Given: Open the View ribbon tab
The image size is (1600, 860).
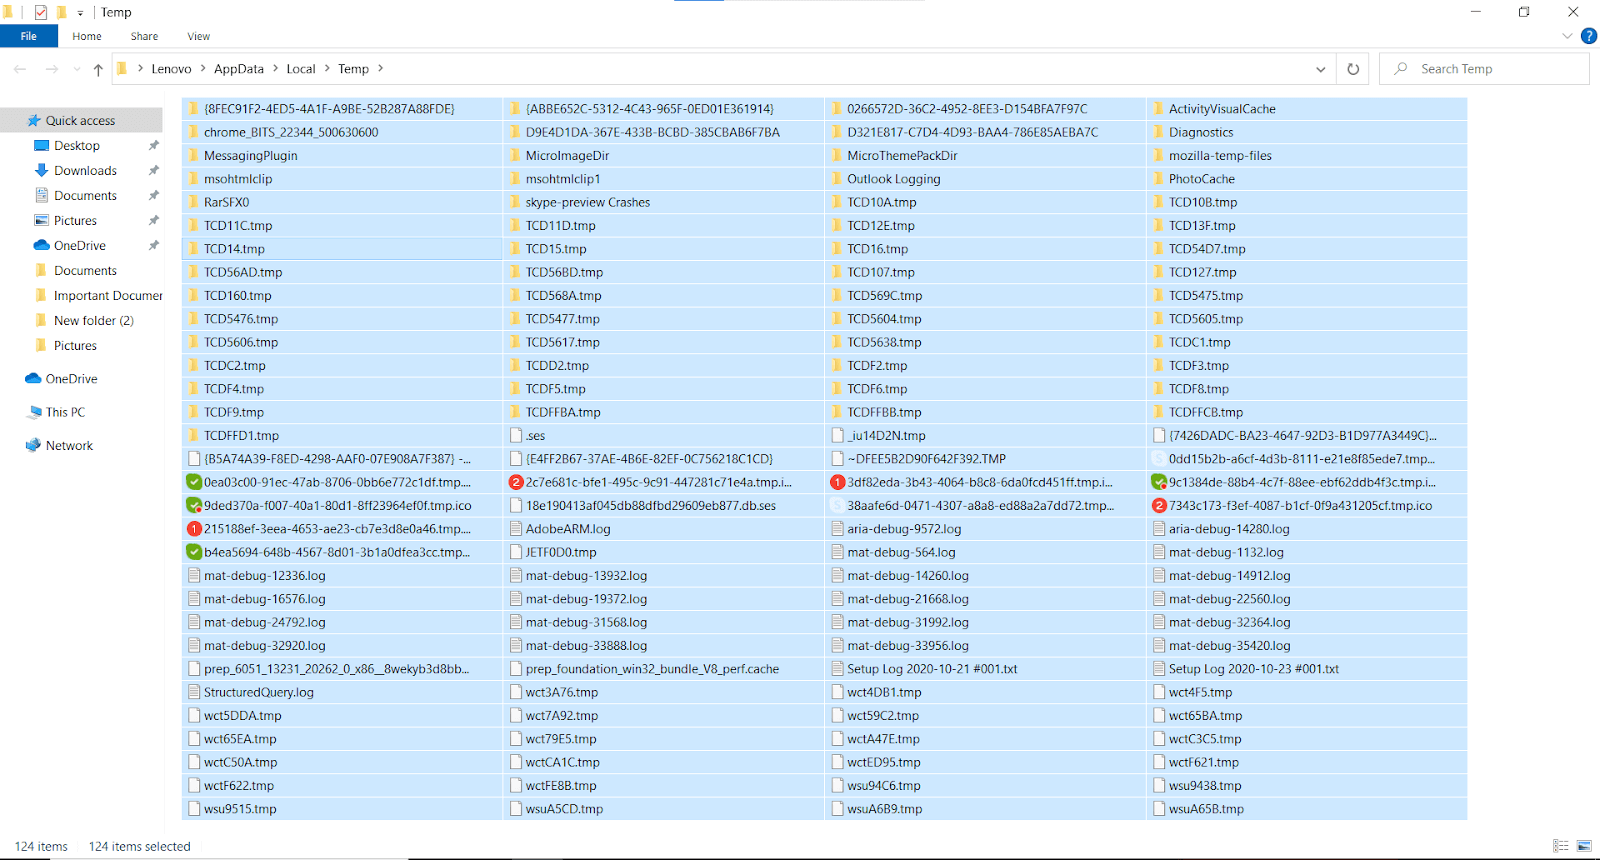Looking at the screenshot, I should pos(198,36).
